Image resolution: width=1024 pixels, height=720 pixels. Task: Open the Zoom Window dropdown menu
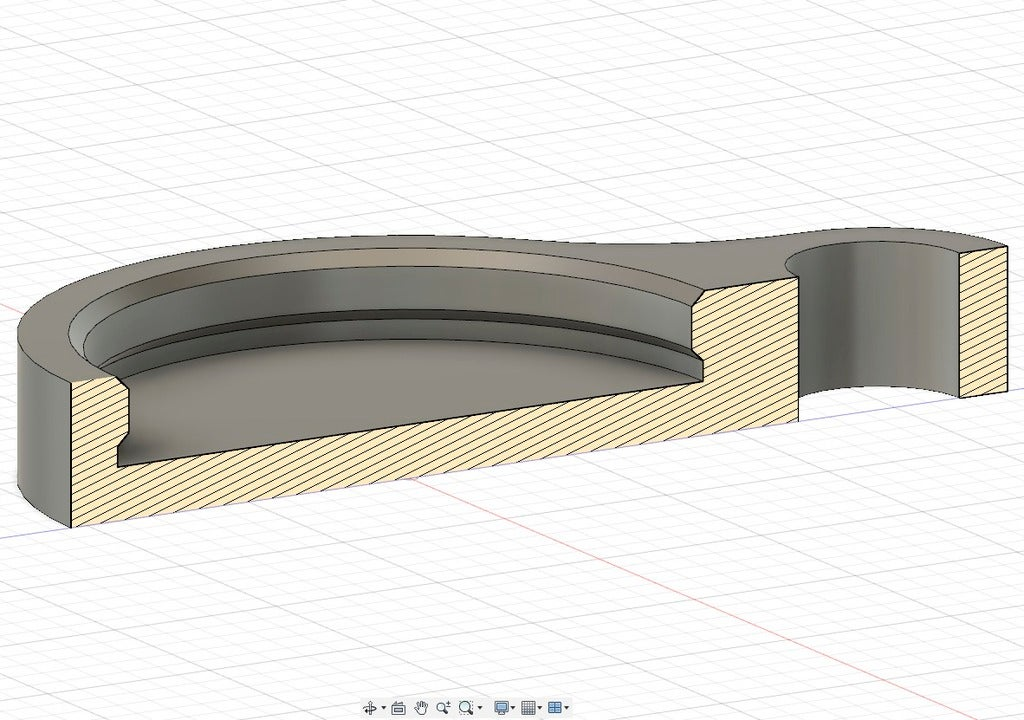(x=481, y=707)
